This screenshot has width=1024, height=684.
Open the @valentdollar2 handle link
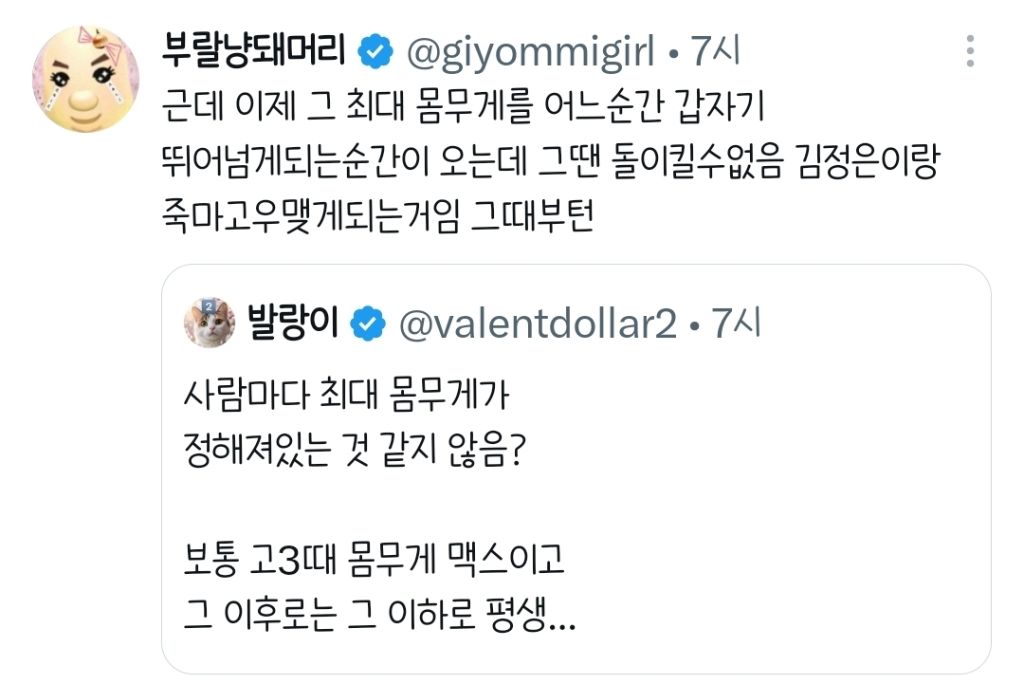tap(537, 324)
